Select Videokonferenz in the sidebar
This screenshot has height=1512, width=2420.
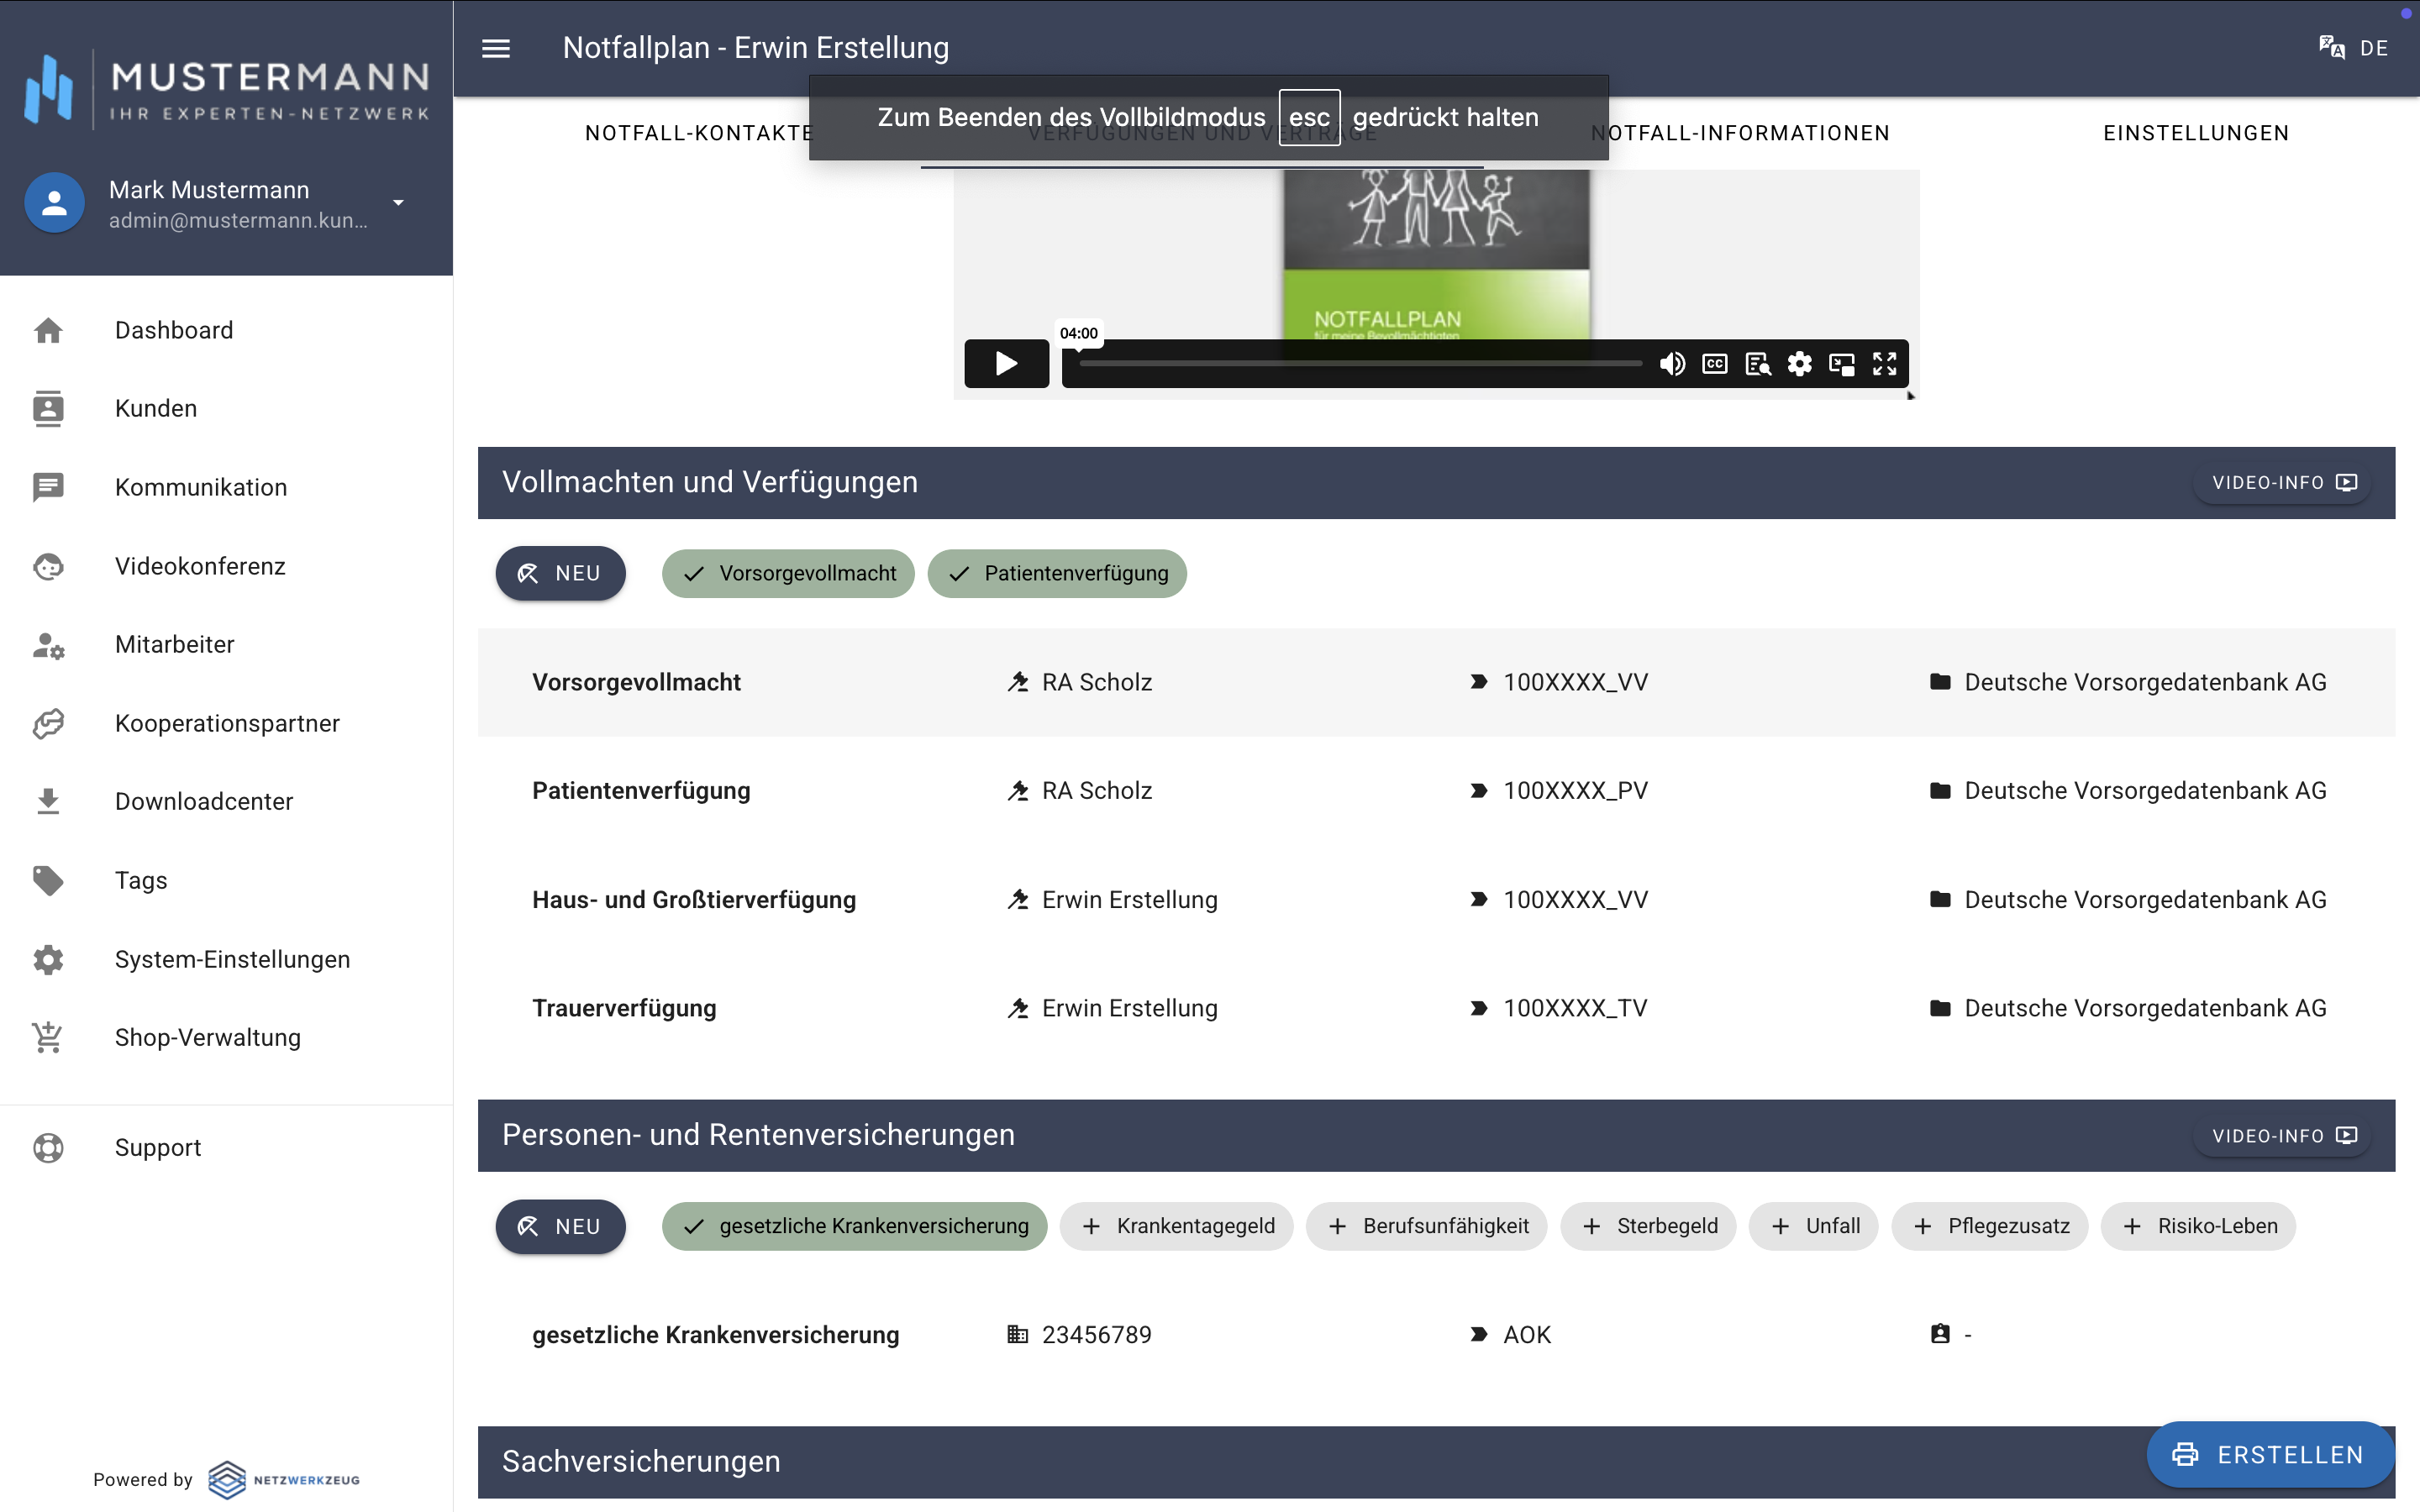[226, 566]
